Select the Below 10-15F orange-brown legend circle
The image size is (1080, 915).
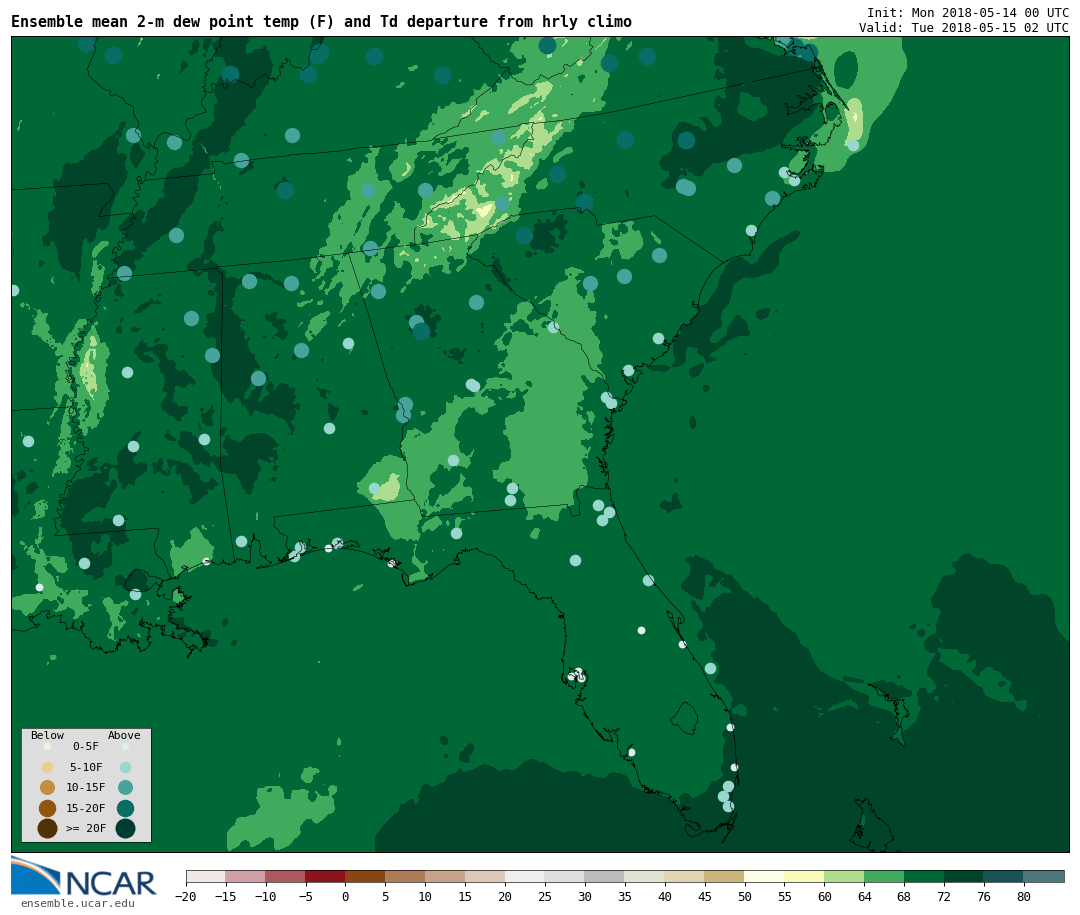pyautogui.click(x=48, y=788)
